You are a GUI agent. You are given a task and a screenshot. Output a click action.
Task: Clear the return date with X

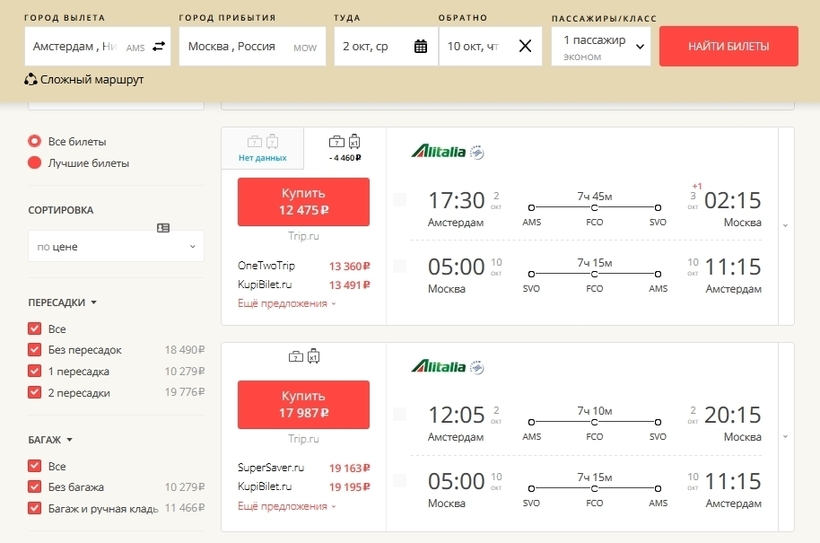click(x=525, y=46)
